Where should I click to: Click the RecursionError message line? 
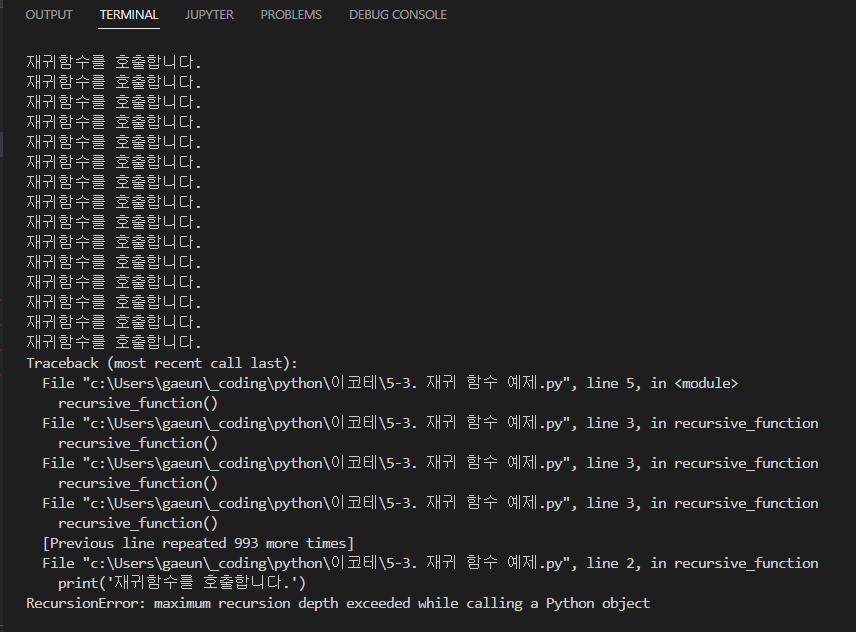coord(338,603)
